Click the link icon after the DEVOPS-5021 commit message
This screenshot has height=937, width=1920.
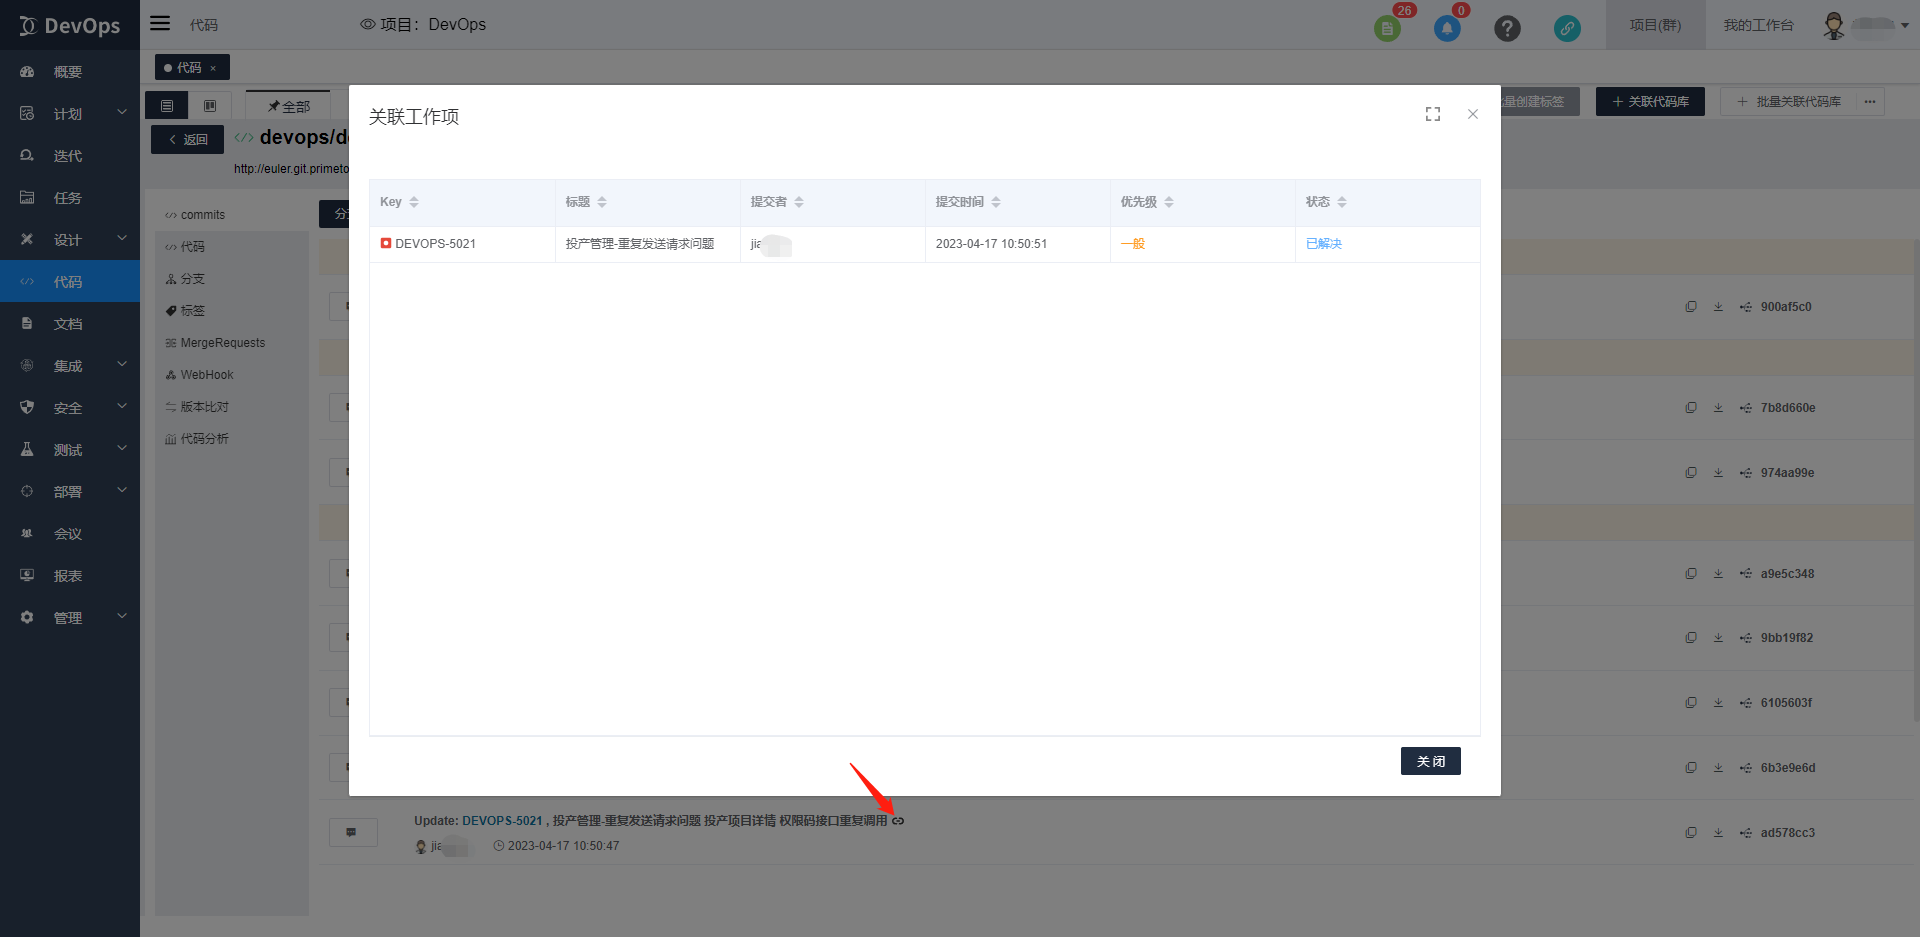coord(898,821)
